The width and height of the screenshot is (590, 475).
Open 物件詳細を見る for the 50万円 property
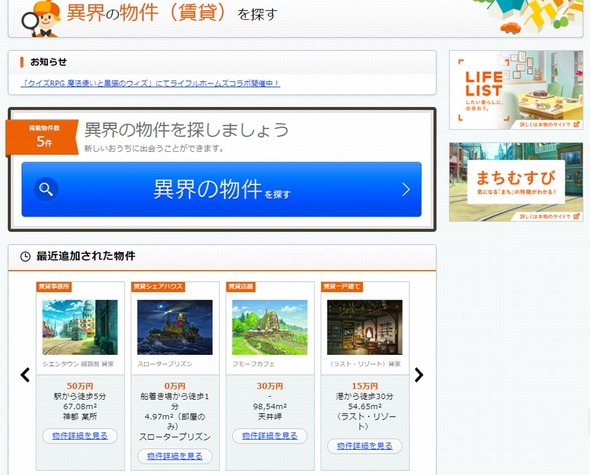coord(80,436)
